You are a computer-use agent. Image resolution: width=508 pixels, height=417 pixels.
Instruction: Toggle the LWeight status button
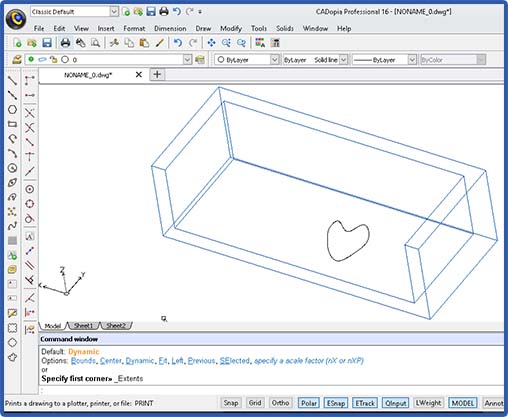[428, 403]
